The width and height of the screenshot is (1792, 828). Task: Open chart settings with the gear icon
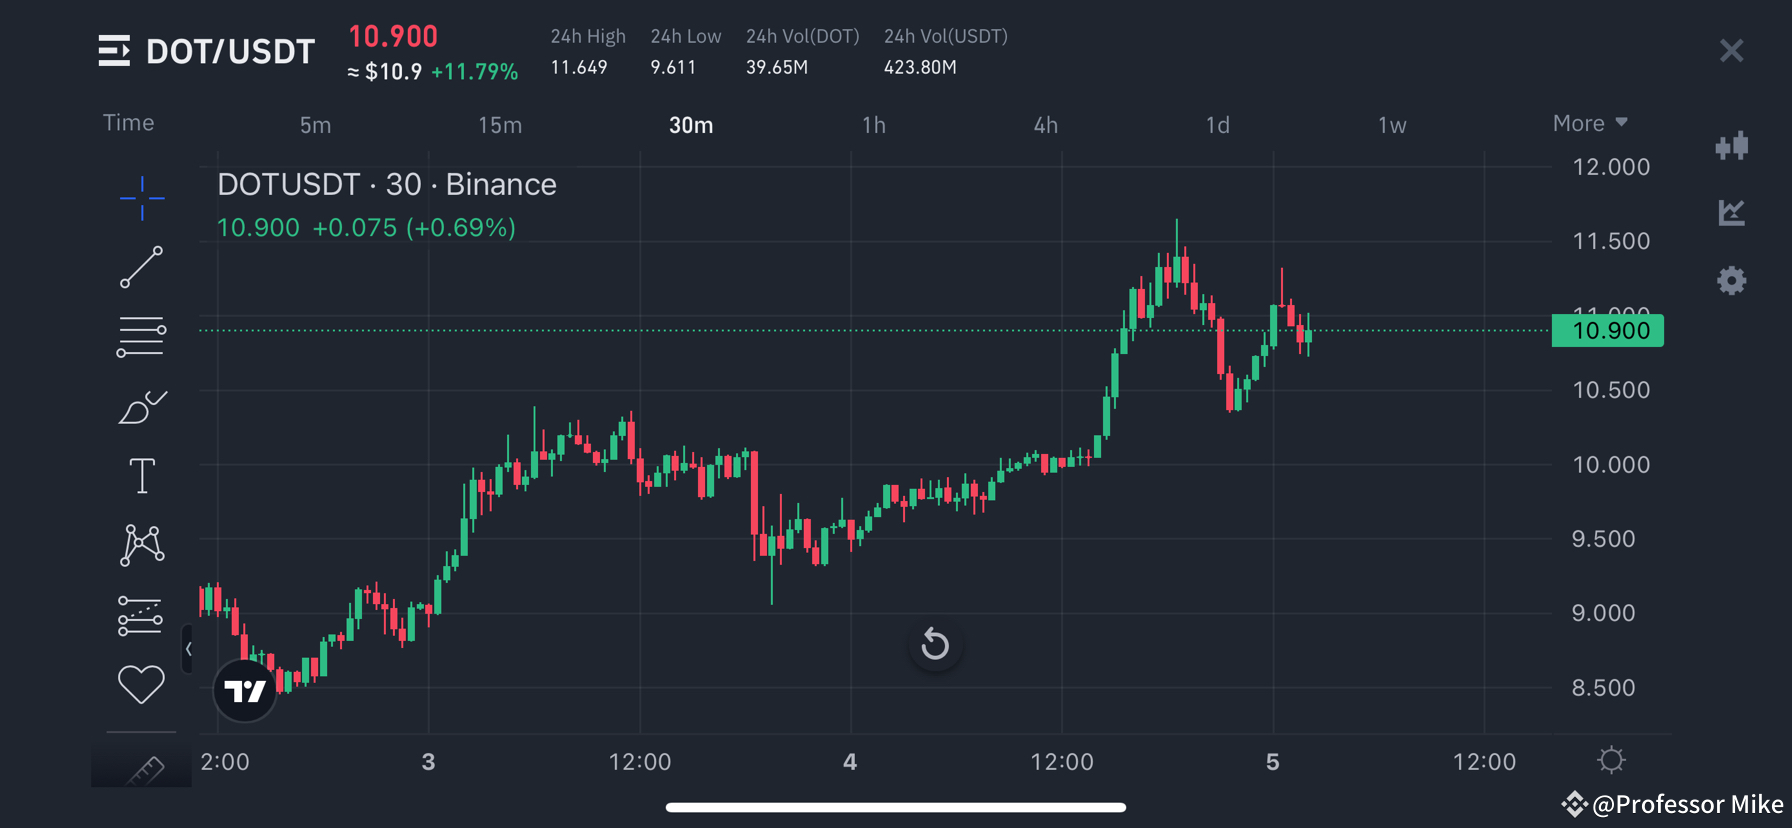[x=1732, y=281]
